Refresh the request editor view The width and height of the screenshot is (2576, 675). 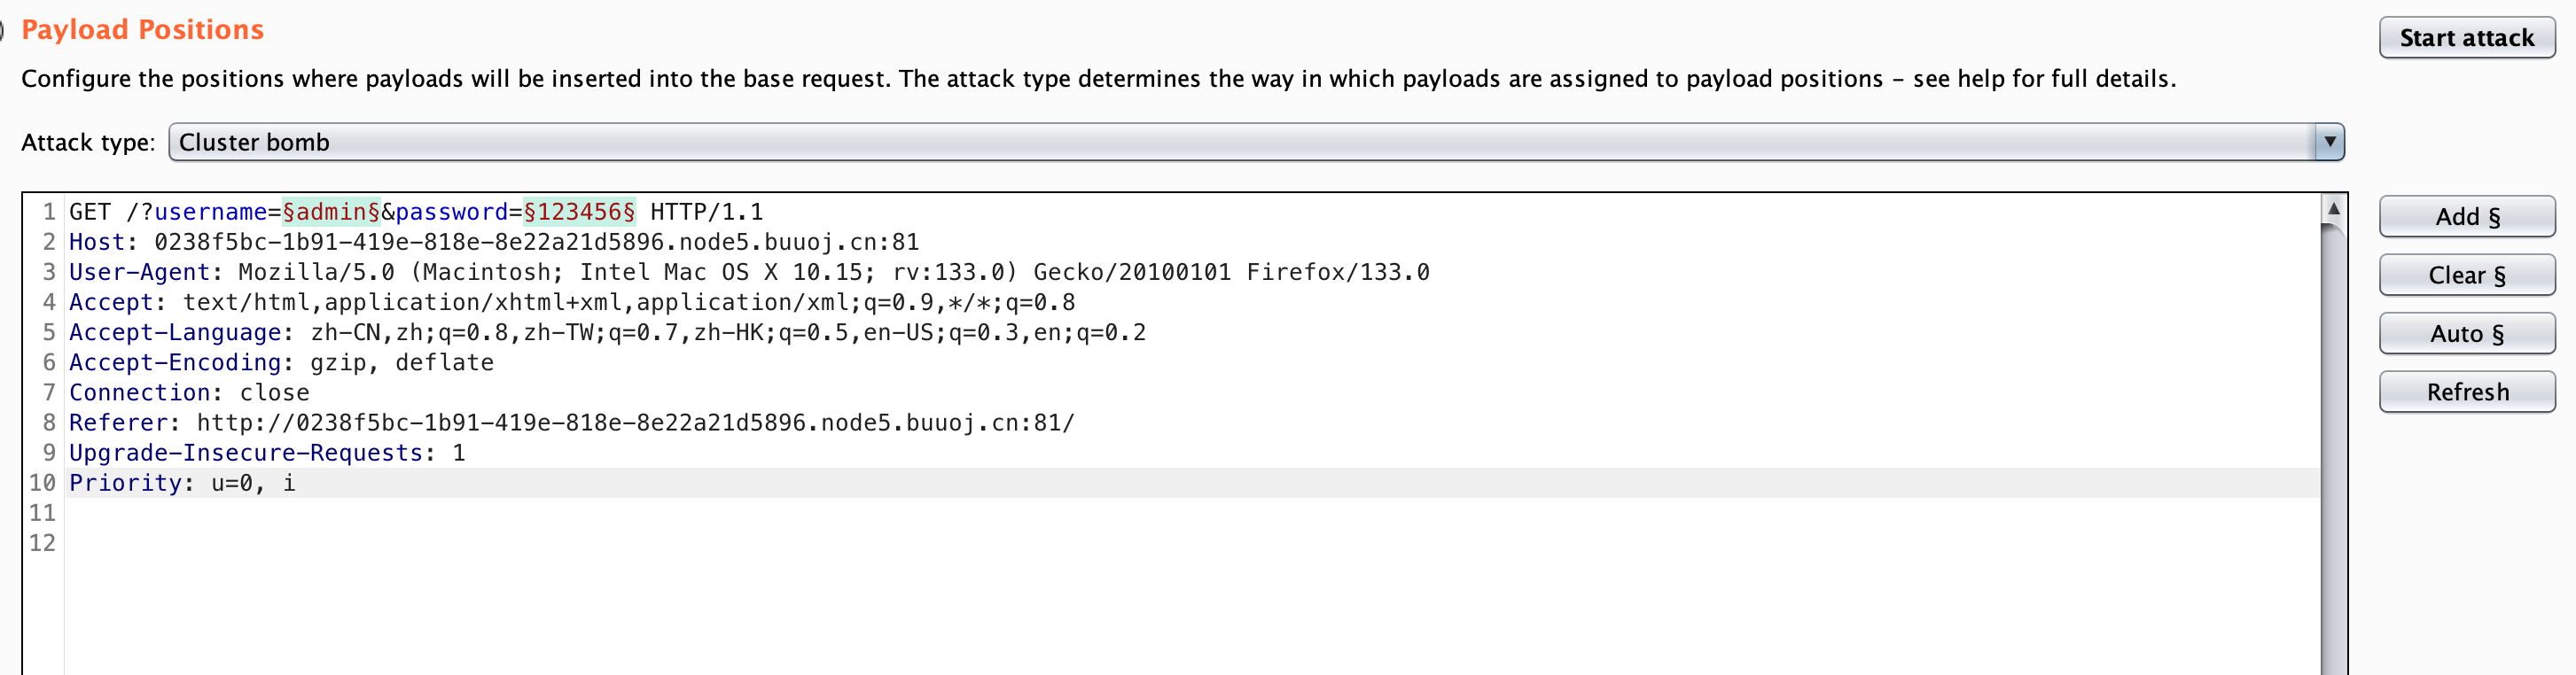click(x=2466, y=392)
